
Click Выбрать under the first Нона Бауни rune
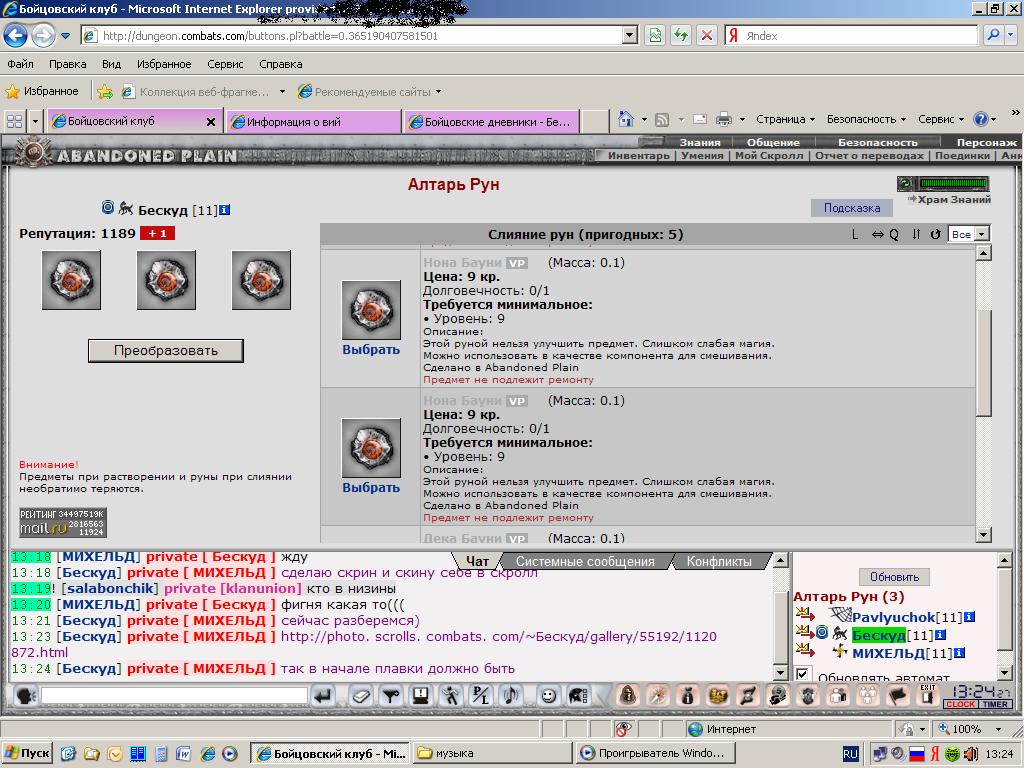coord(371,349)
